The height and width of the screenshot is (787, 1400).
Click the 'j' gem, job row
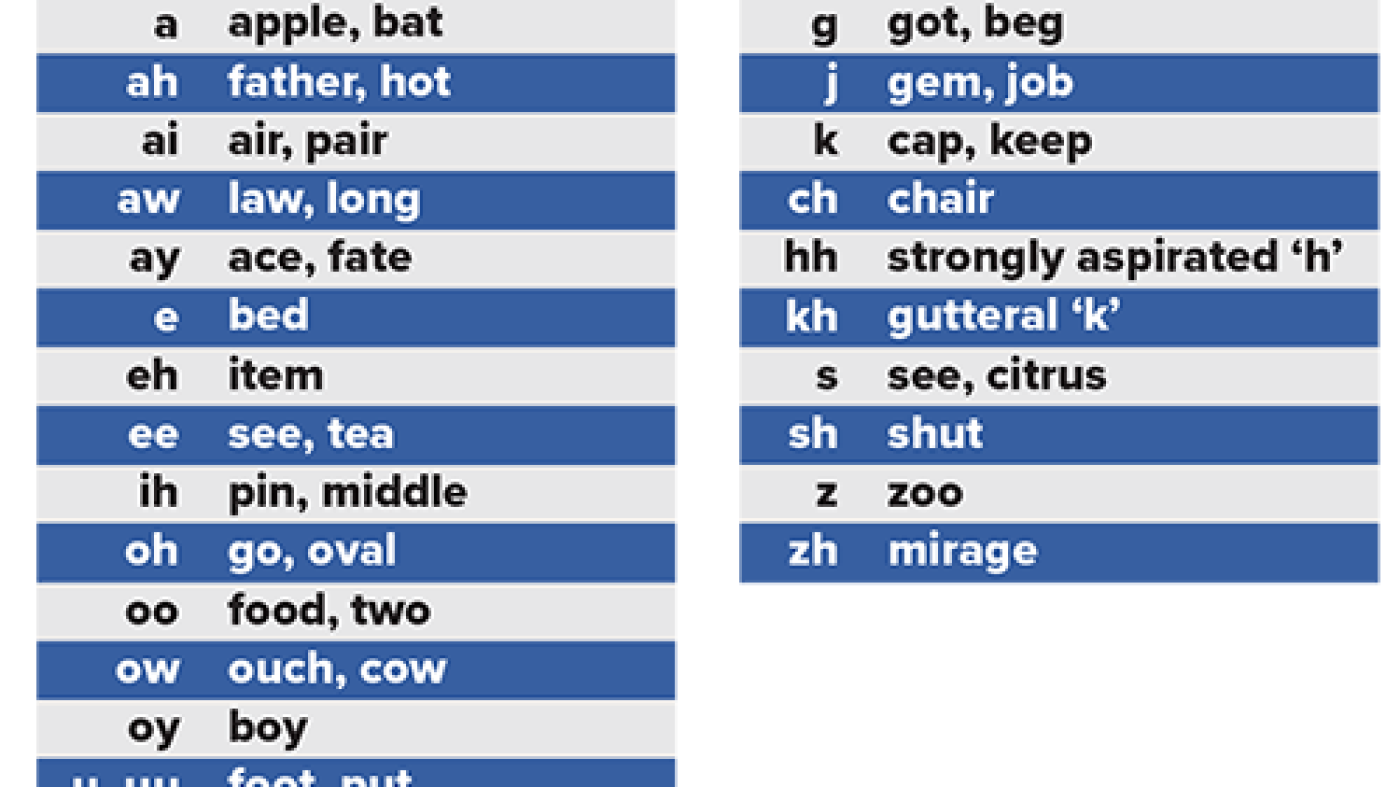click(1059, 83)
